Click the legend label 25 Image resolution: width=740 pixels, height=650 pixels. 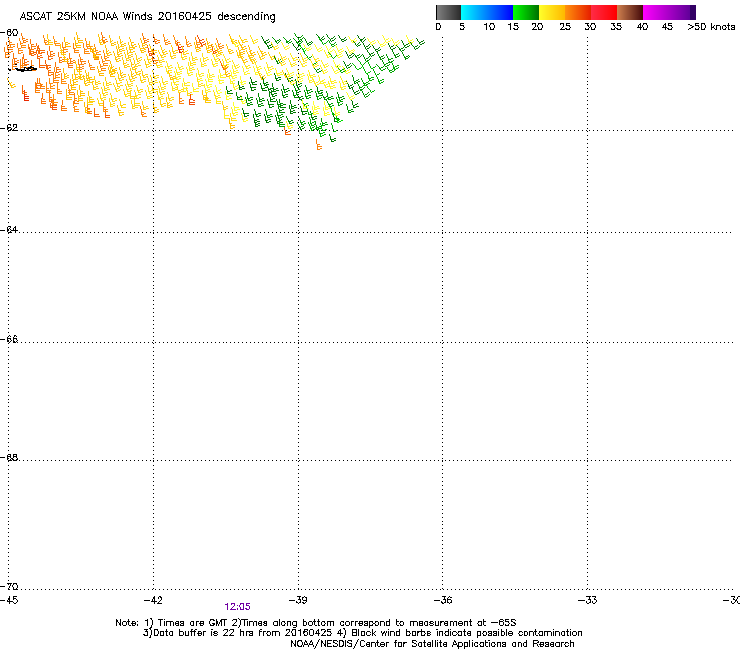pos(565,27)
